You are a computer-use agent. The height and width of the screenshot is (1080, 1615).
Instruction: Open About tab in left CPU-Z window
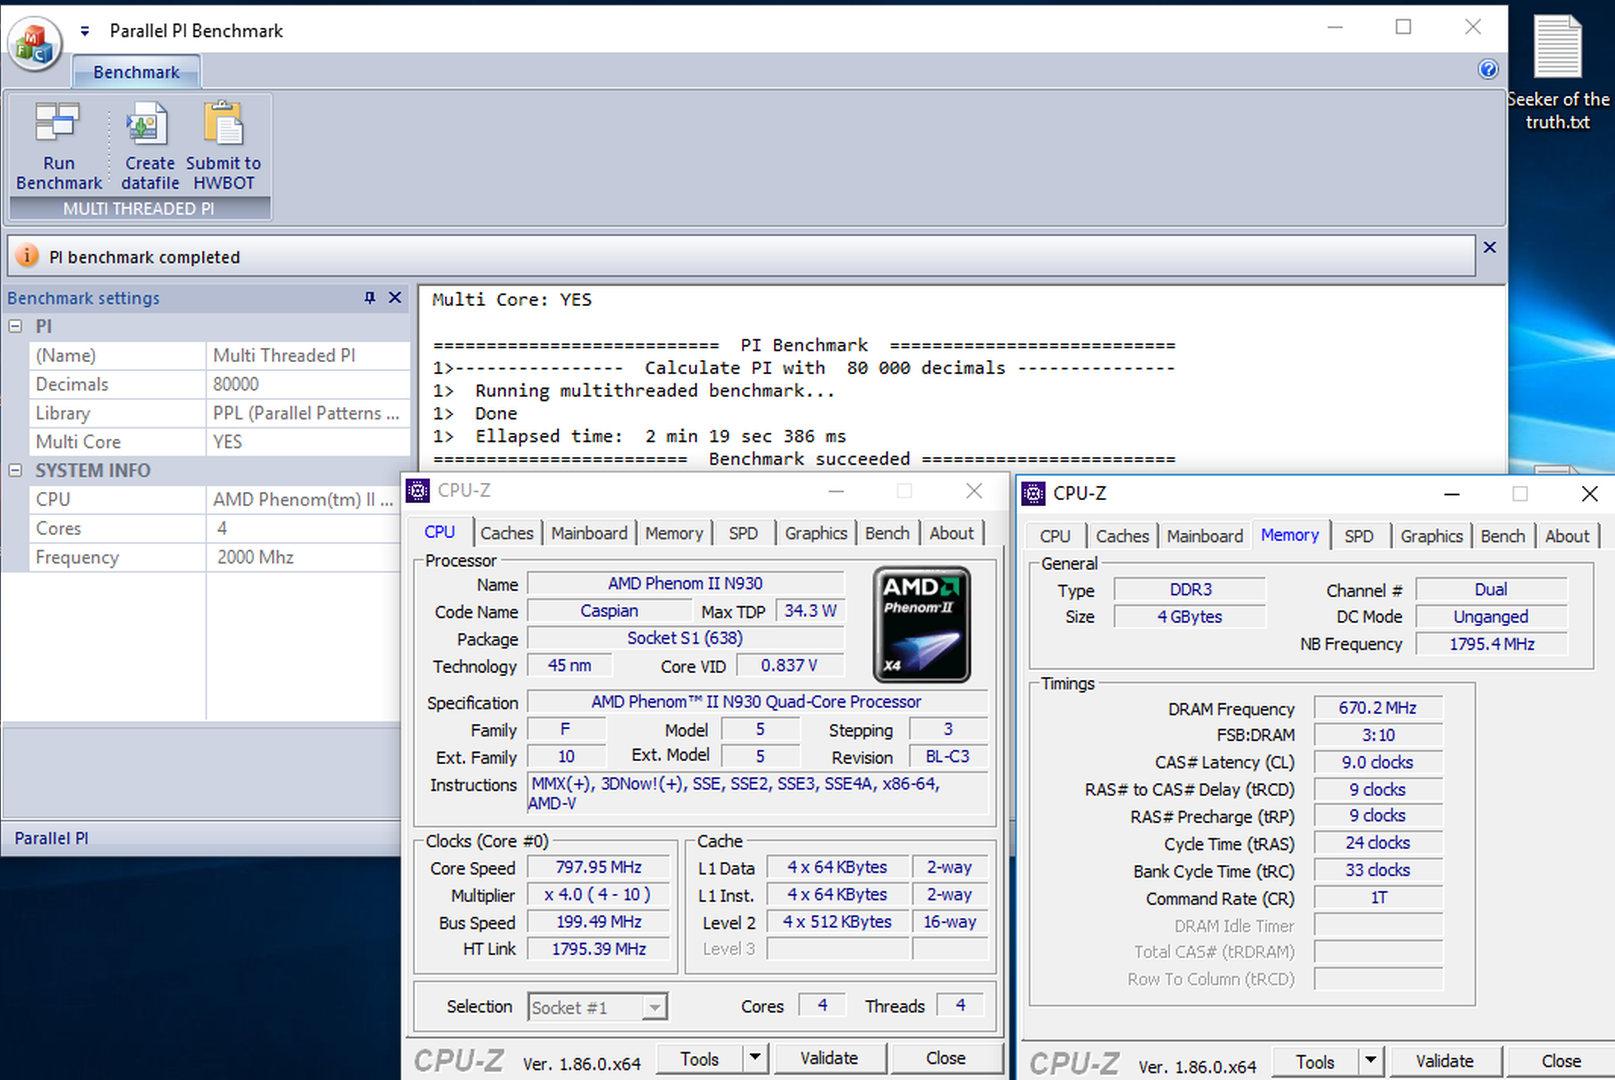tap(951, 533)
